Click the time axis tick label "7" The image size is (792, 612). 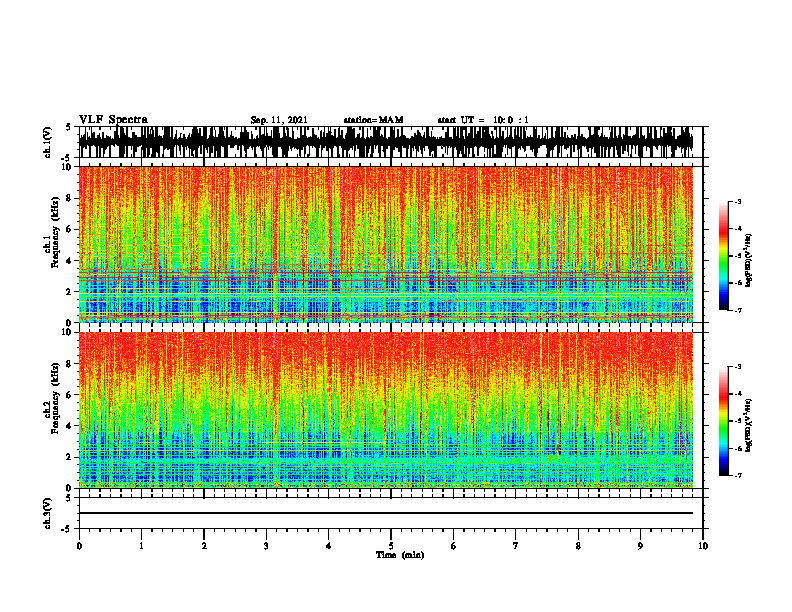516,546
